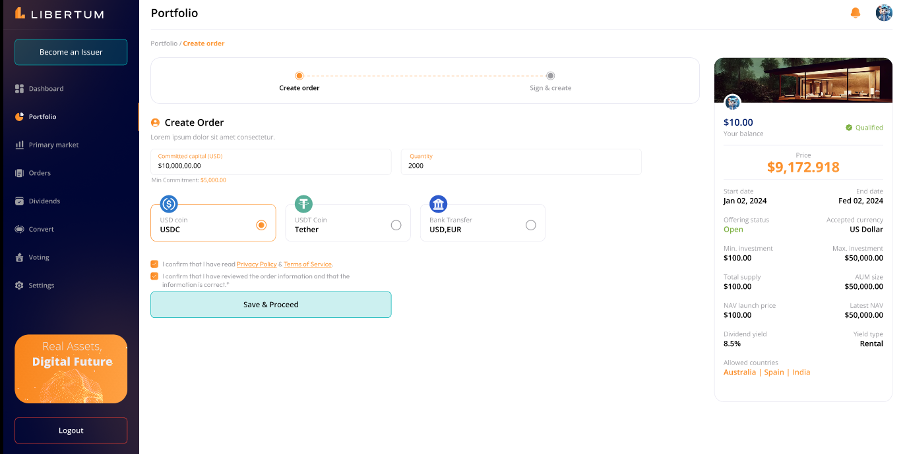Click the issuer avatar on property card

732,102
